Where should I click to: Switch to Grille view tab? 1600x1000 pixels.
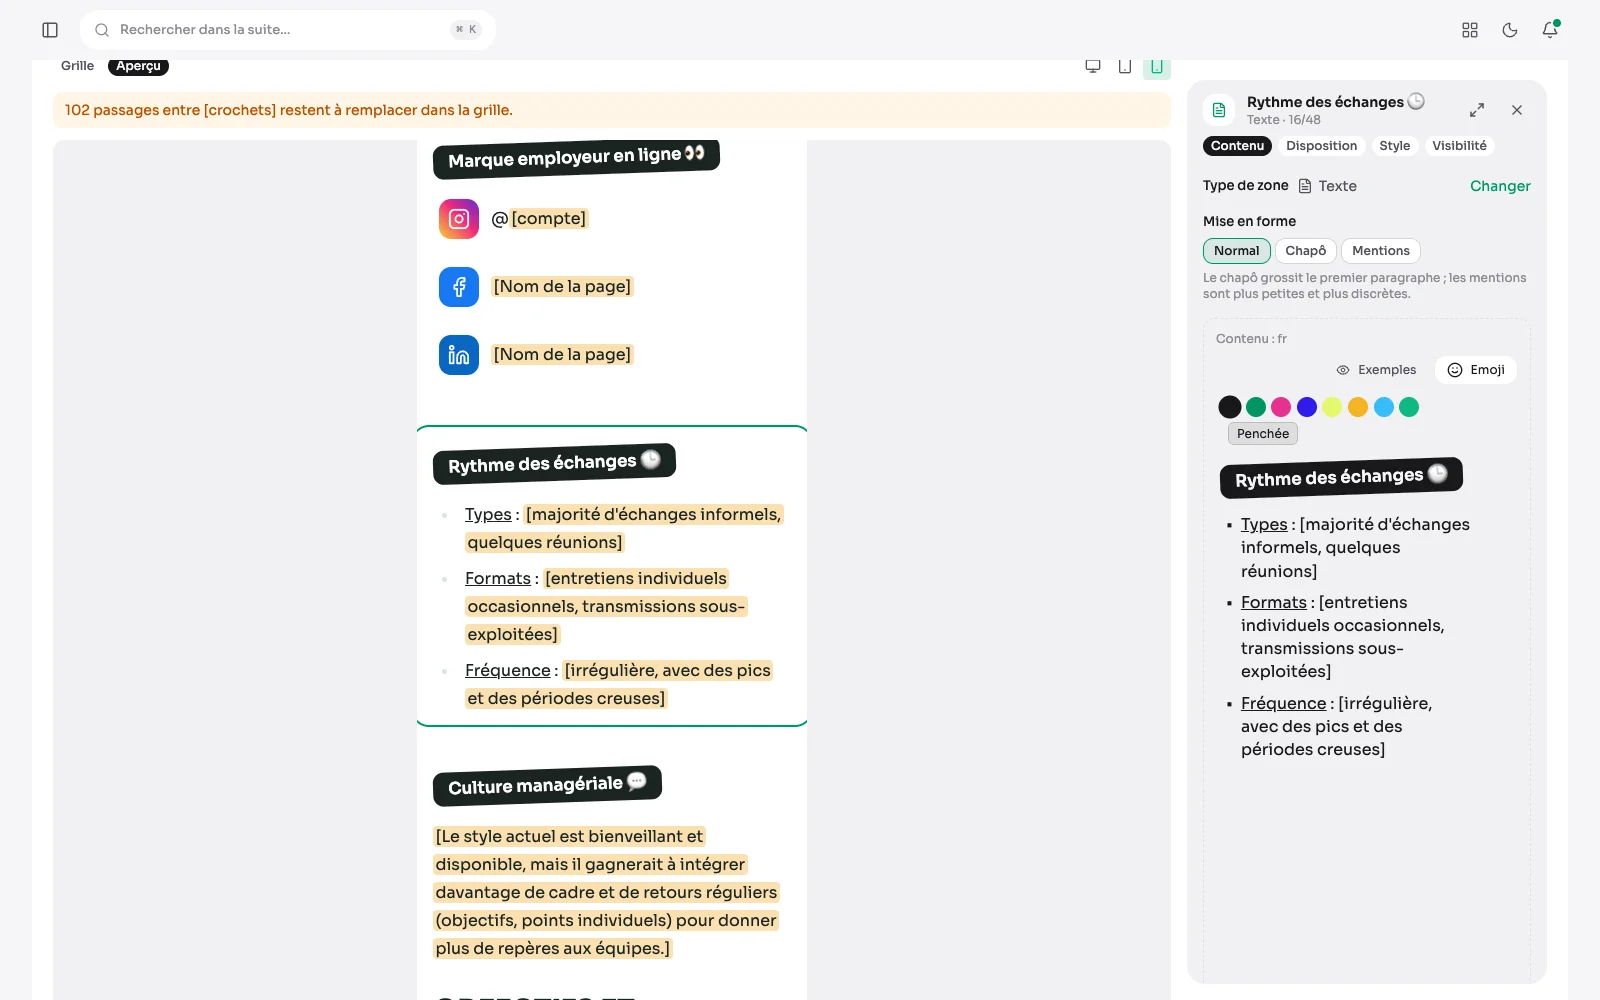tap(77, 66)
